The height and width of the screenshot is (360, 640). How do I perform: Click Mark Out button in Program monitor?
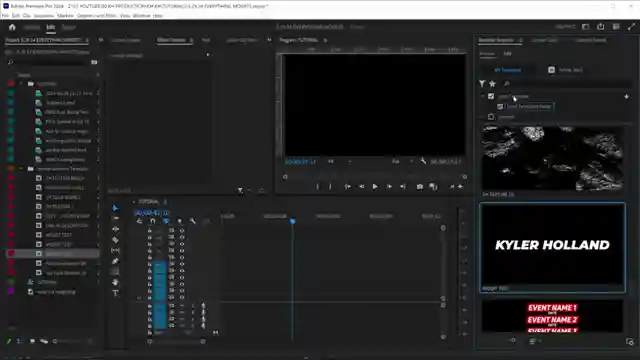click(x=330, y=187)
